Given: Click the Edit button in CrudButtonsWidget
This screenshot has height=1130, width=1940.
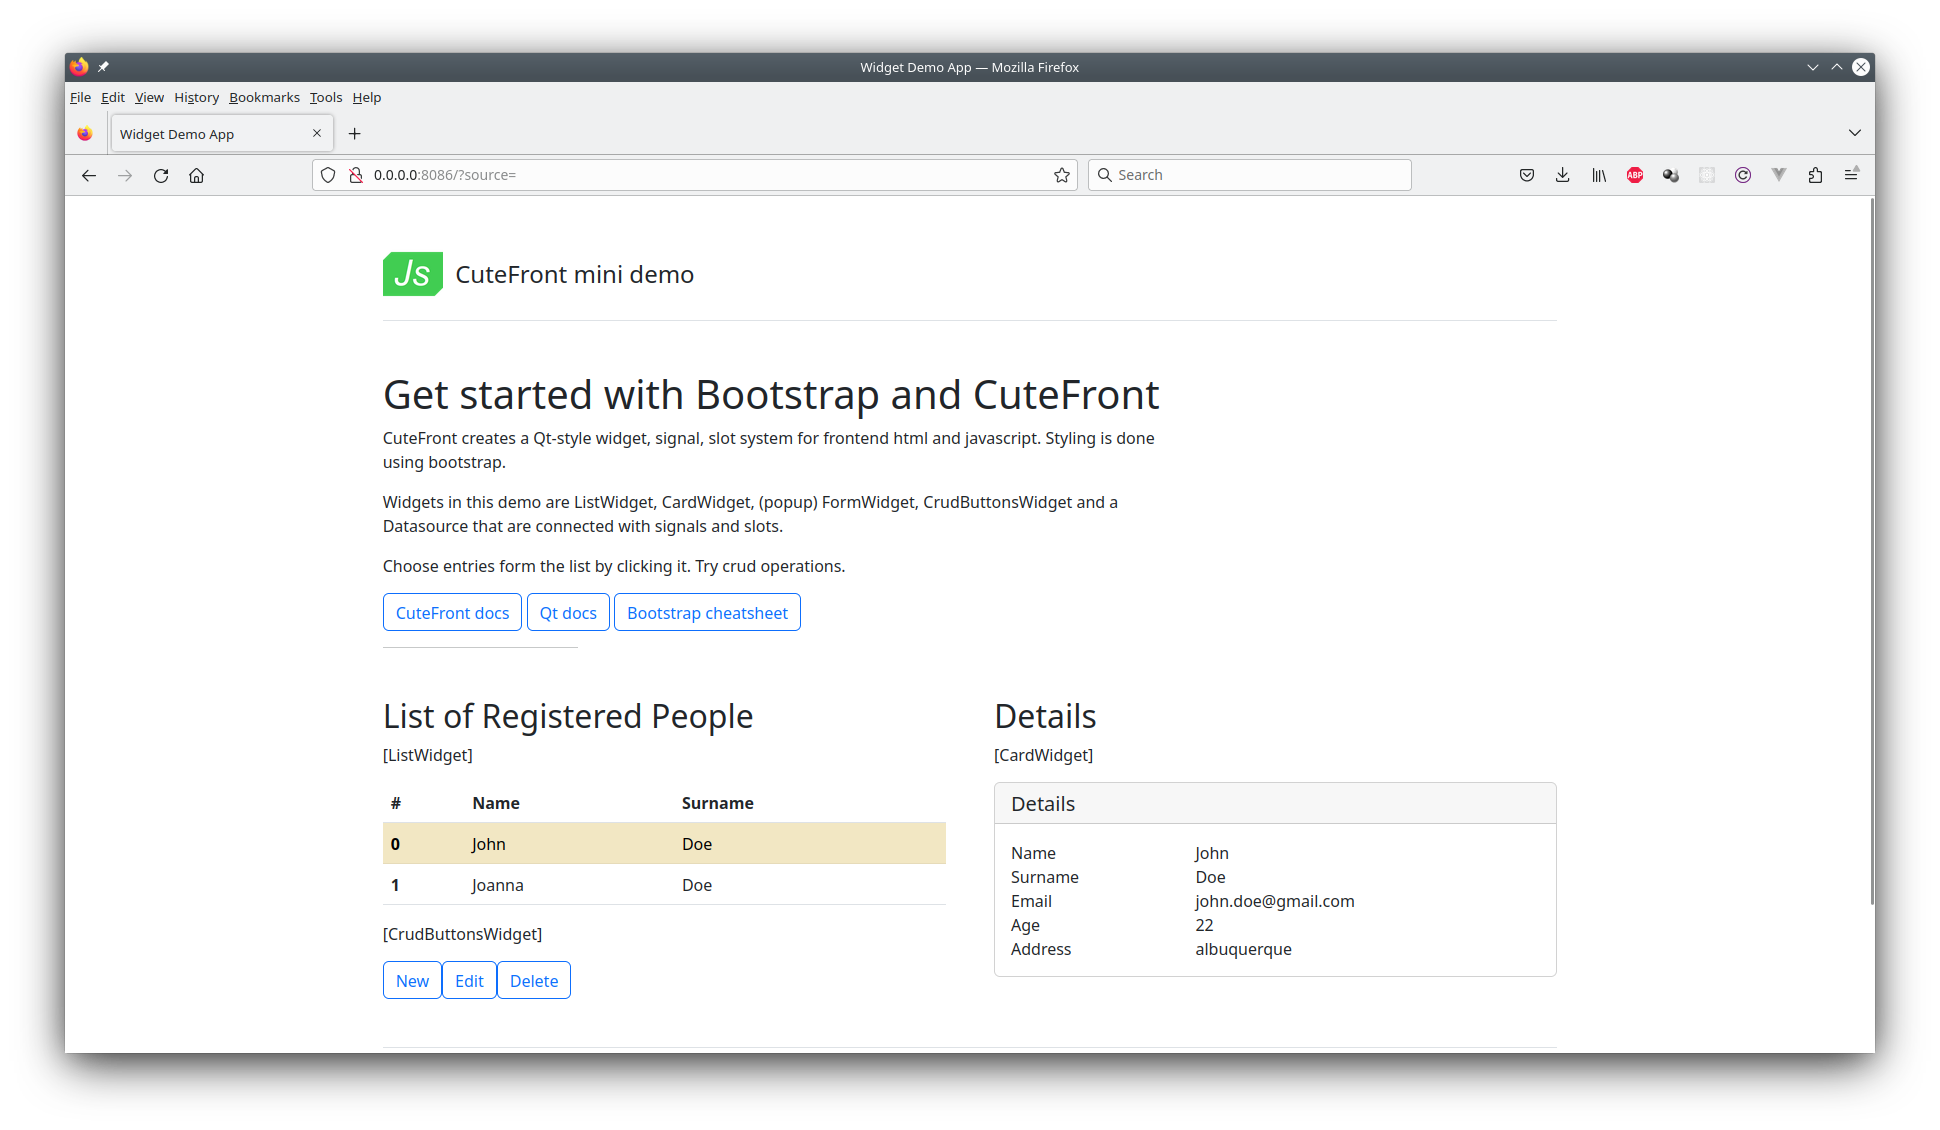Looking at the screenshot, I should pos(468,979).
